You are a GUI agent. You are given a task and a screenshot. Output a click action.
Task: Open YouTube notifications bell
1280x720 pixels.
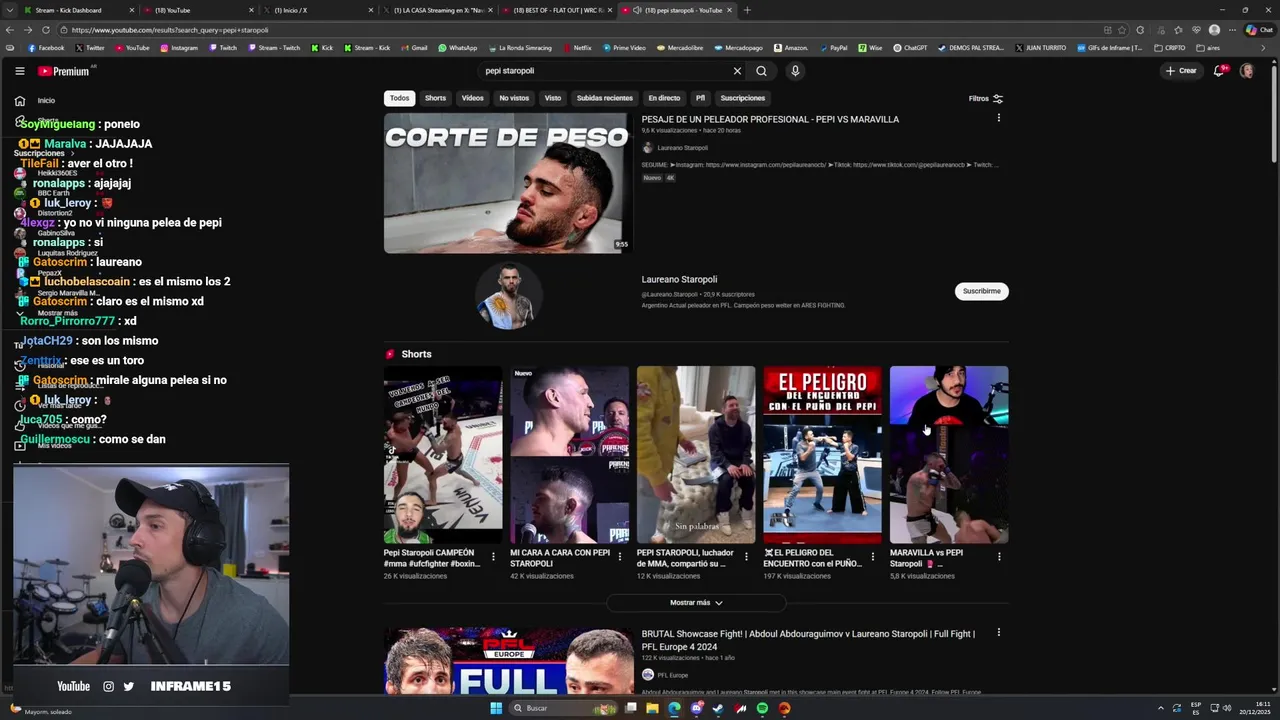1219,71
